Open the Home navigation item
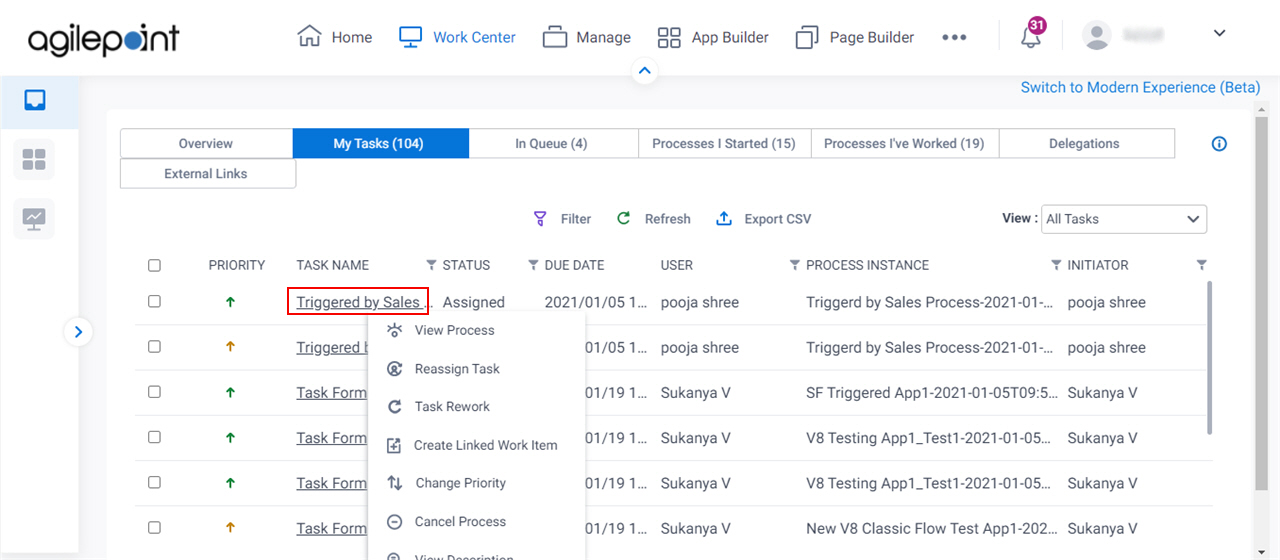The height and width of the screenshot is (560, 1280). pyautogui.click(x=335, y=37)
